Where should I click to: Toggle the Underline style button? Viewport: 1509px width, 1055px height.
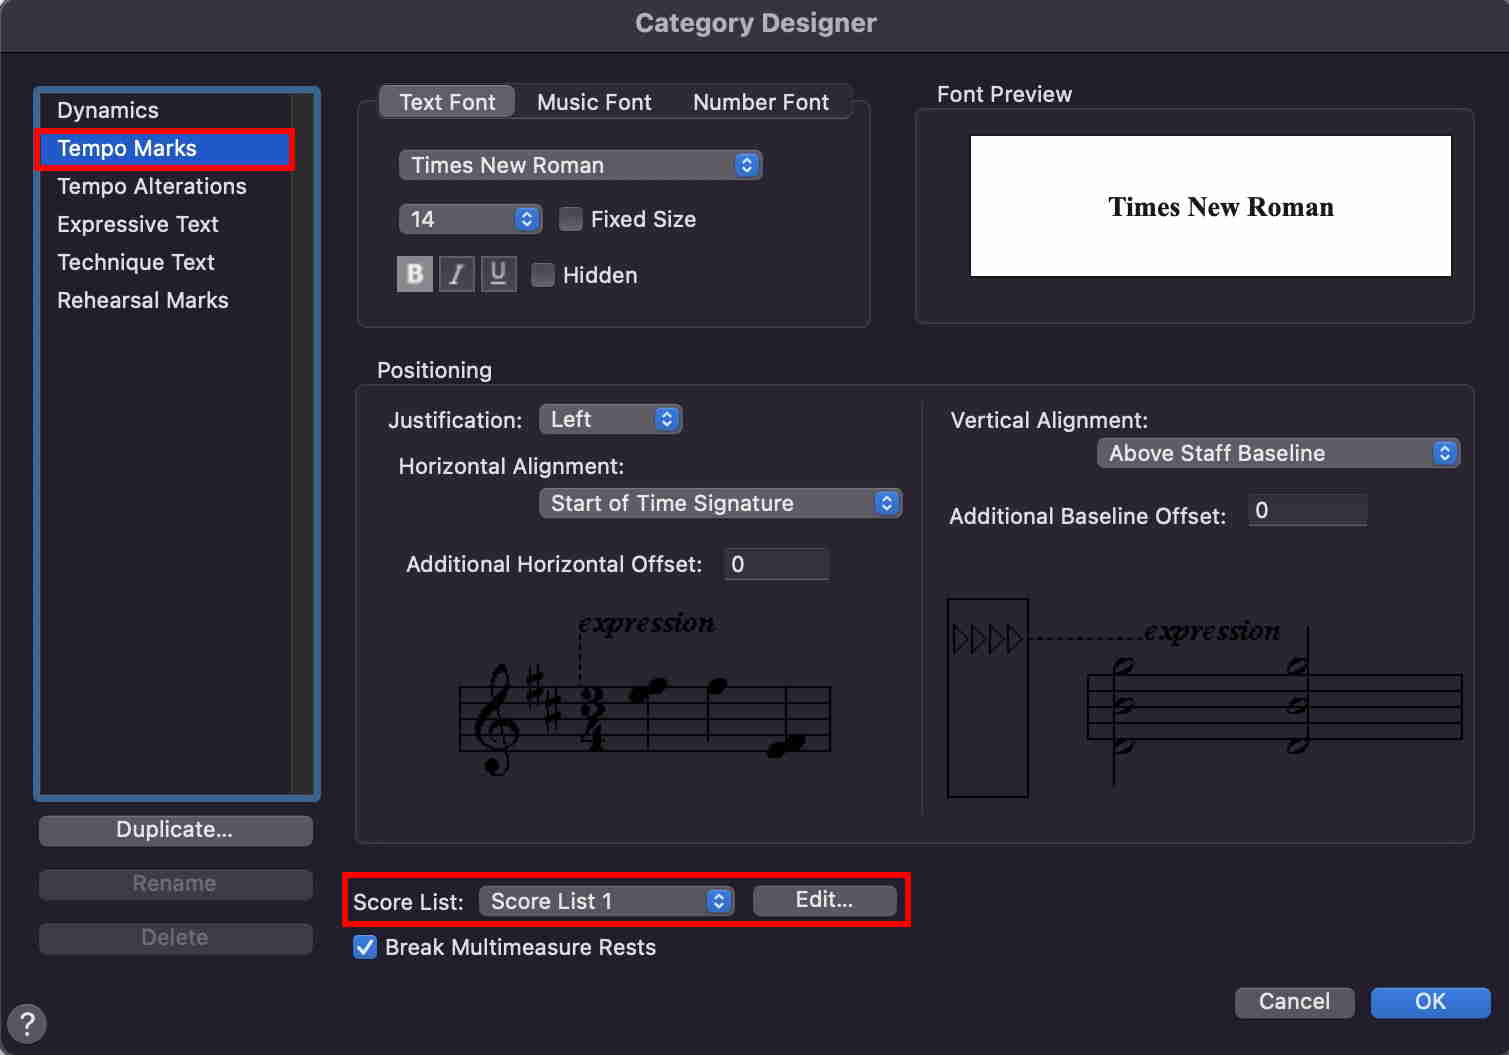(x=498, y=274)
